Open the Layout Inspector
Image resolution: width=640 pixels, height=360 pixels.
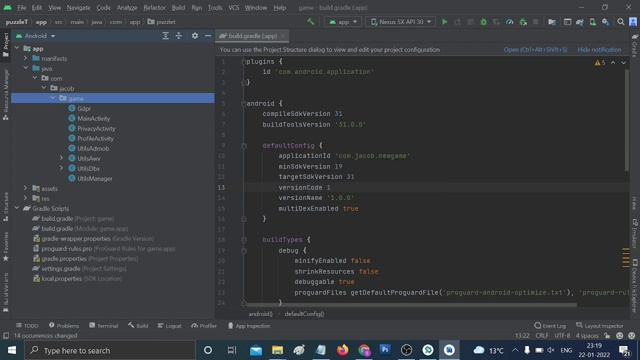click(x=600, y=326)
